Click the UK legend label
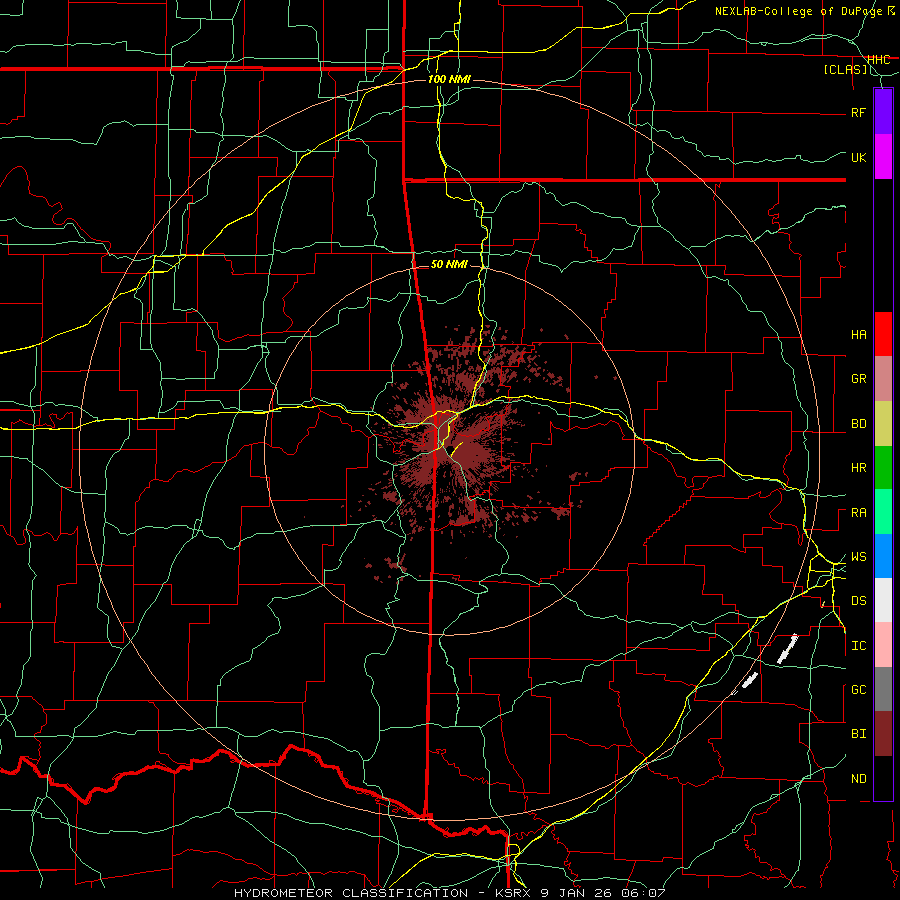900x900 pixels. click(x=859, y=157)
